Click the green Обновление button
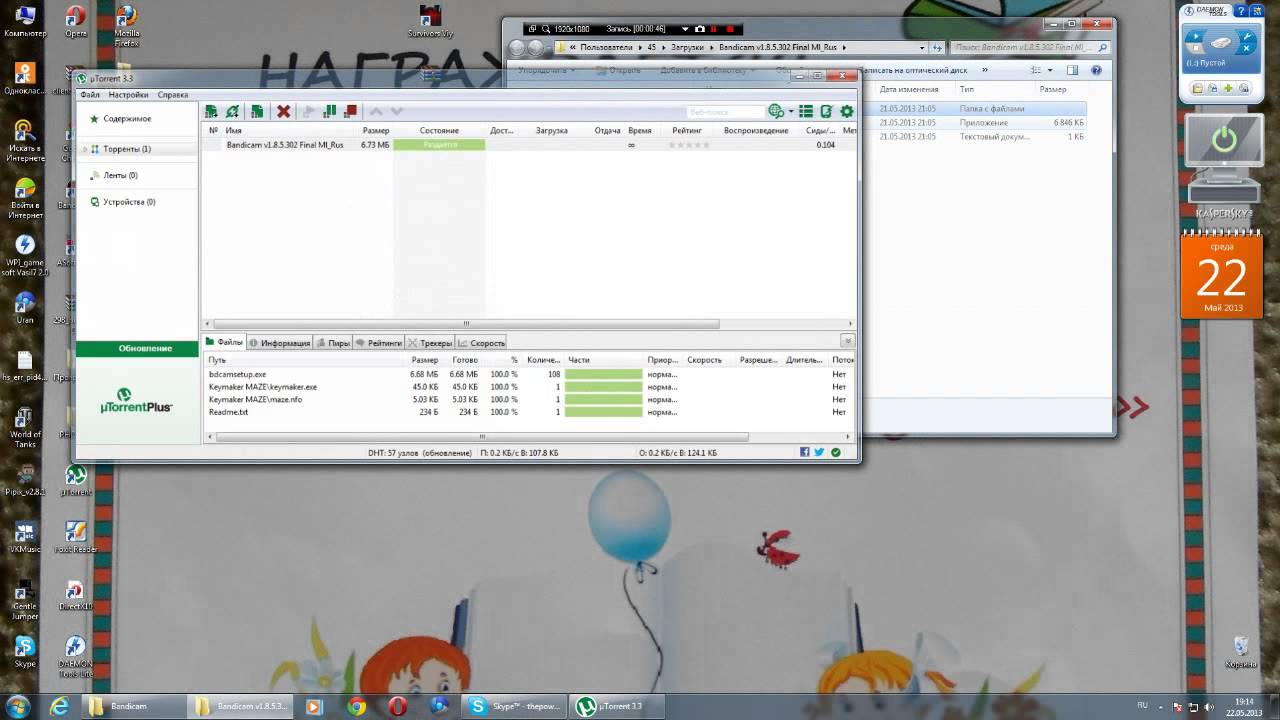Viewport: 1280px width, 720px height. 138,348
